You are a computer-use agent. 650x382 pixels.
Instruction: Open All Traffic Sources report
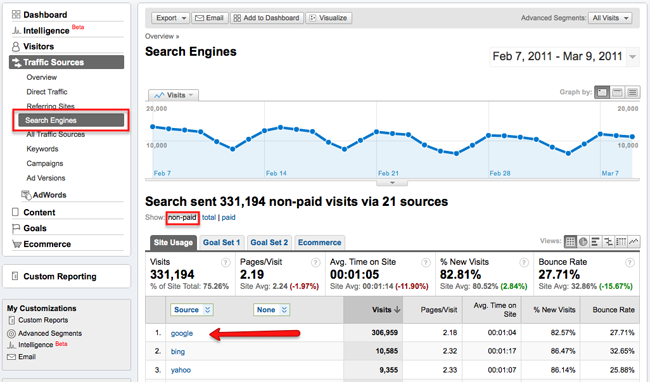pyautogui.click(x=56, y=134)
